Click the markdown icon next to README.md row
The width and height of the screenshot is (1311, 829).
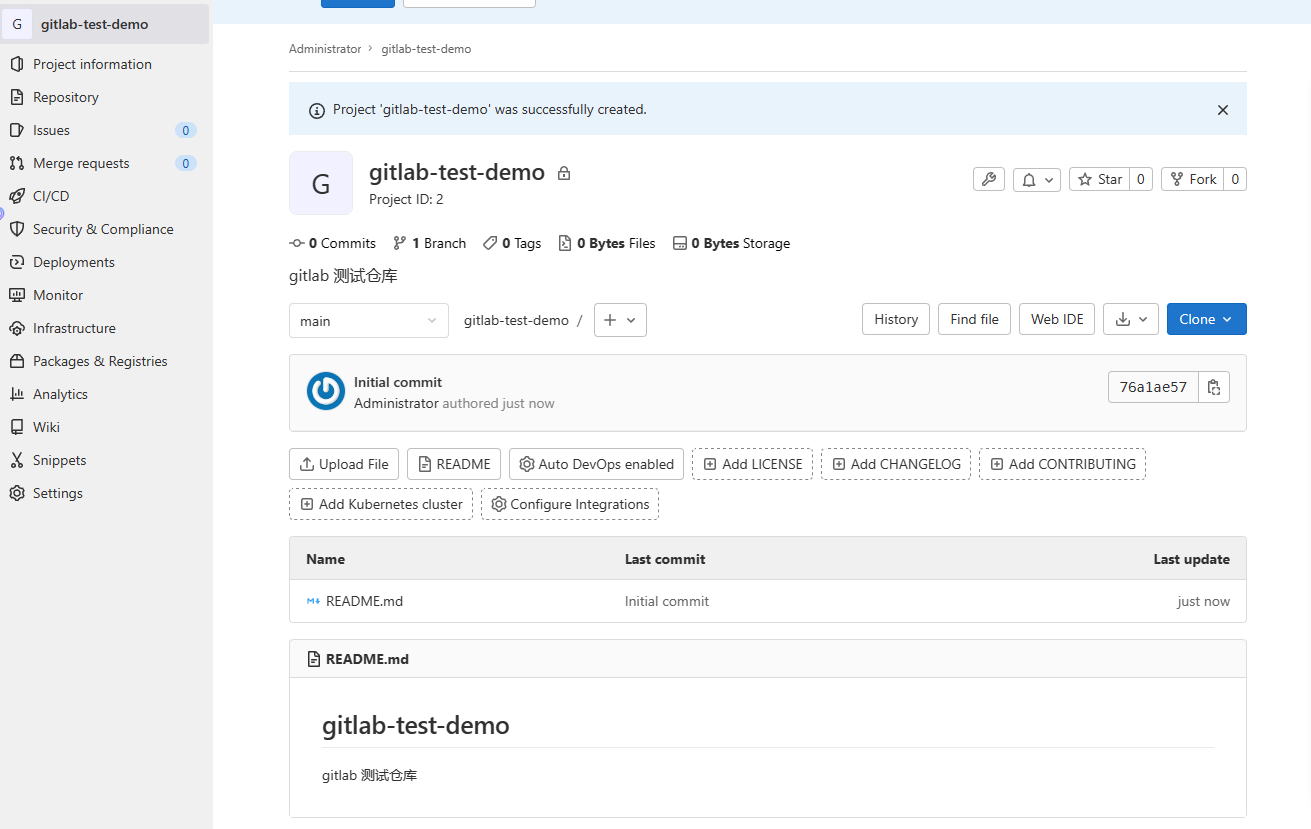[x=313, y=601]
